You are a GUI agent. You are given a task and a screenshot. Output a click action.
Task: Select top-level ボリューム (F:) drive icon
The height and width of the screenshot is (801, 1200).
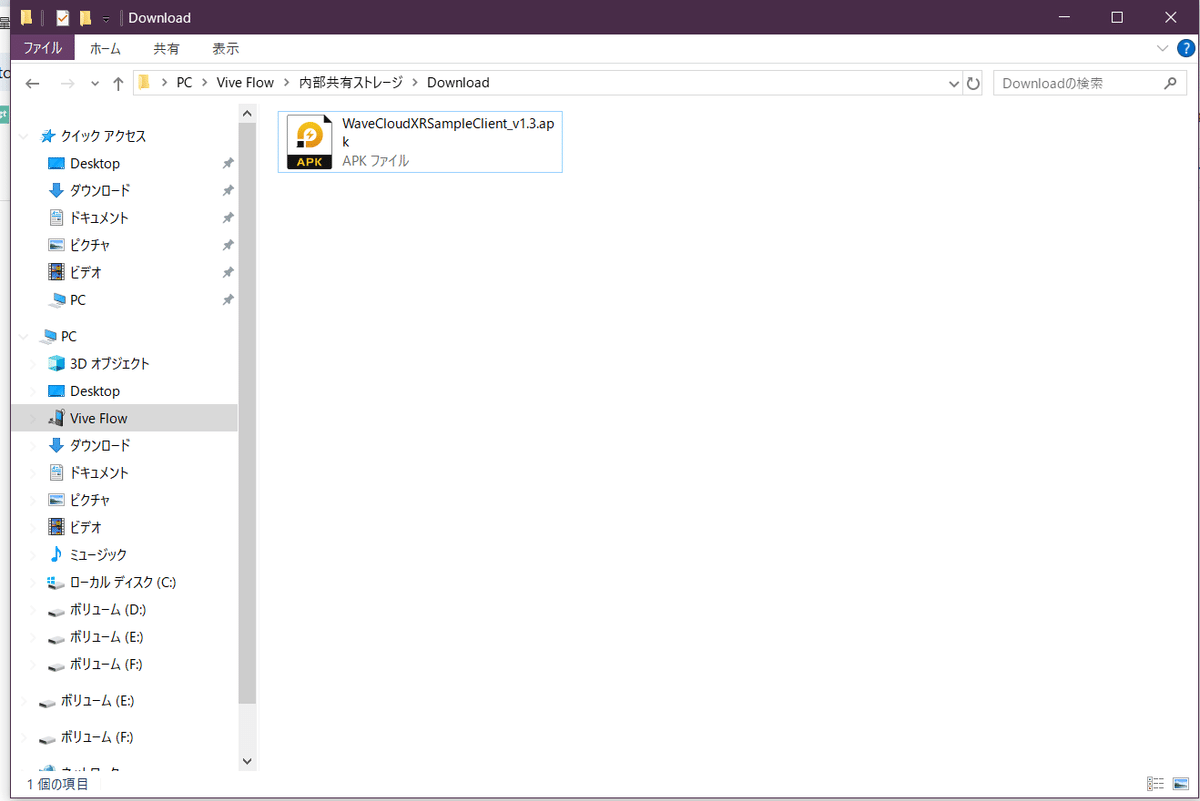[x=47, y=738]
